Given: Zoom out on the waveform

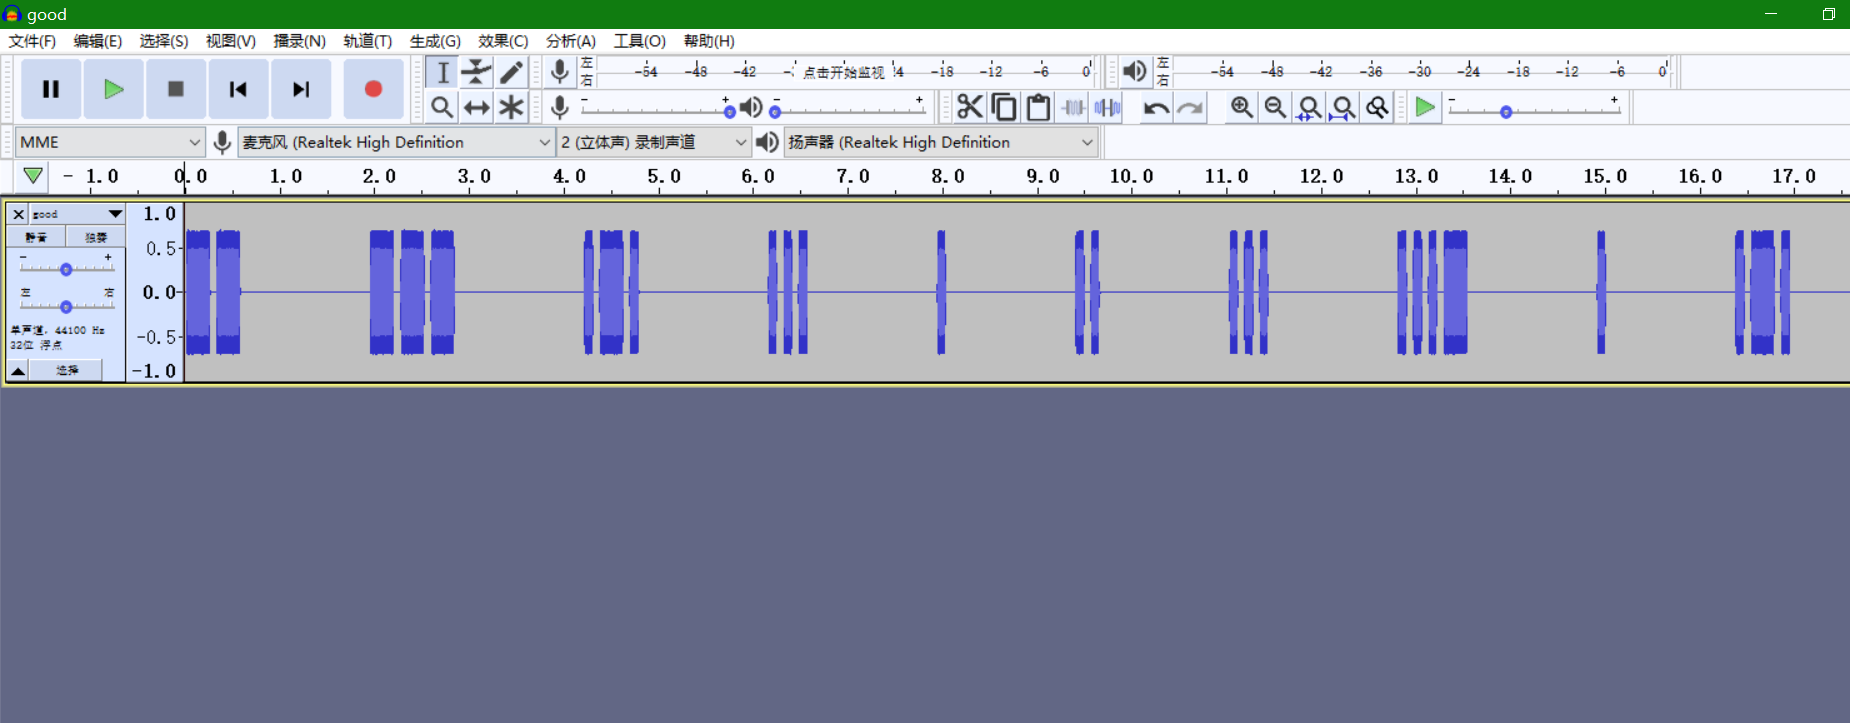Looking at the screenshot, I should [1275, 107].
